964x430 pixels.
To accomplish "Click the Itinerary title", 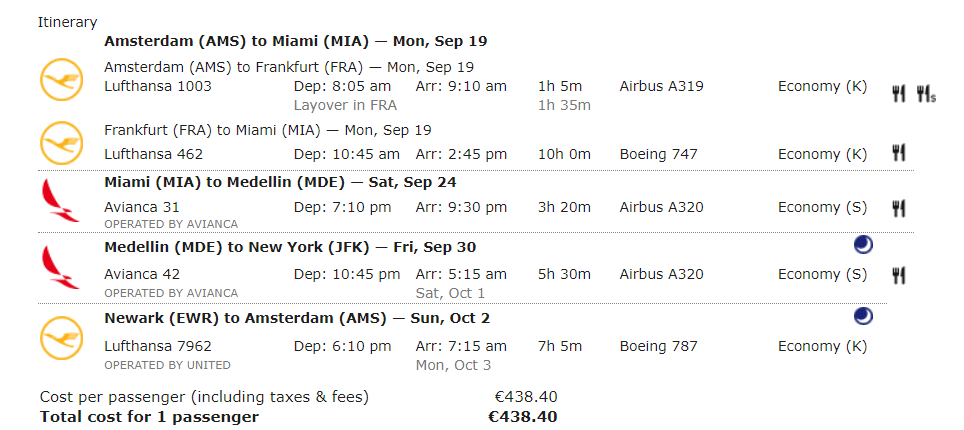I will [x=68, y=23].
